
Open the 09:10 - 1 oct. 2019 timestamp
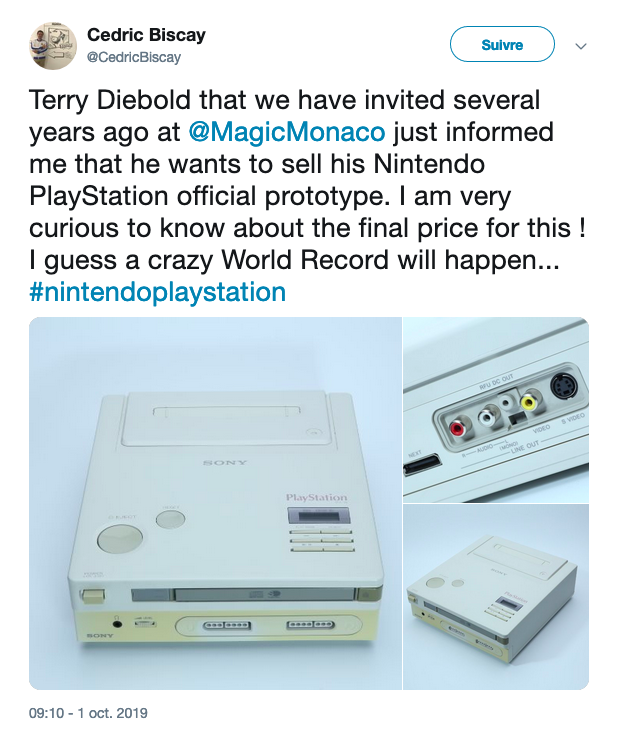coord(88,713)
